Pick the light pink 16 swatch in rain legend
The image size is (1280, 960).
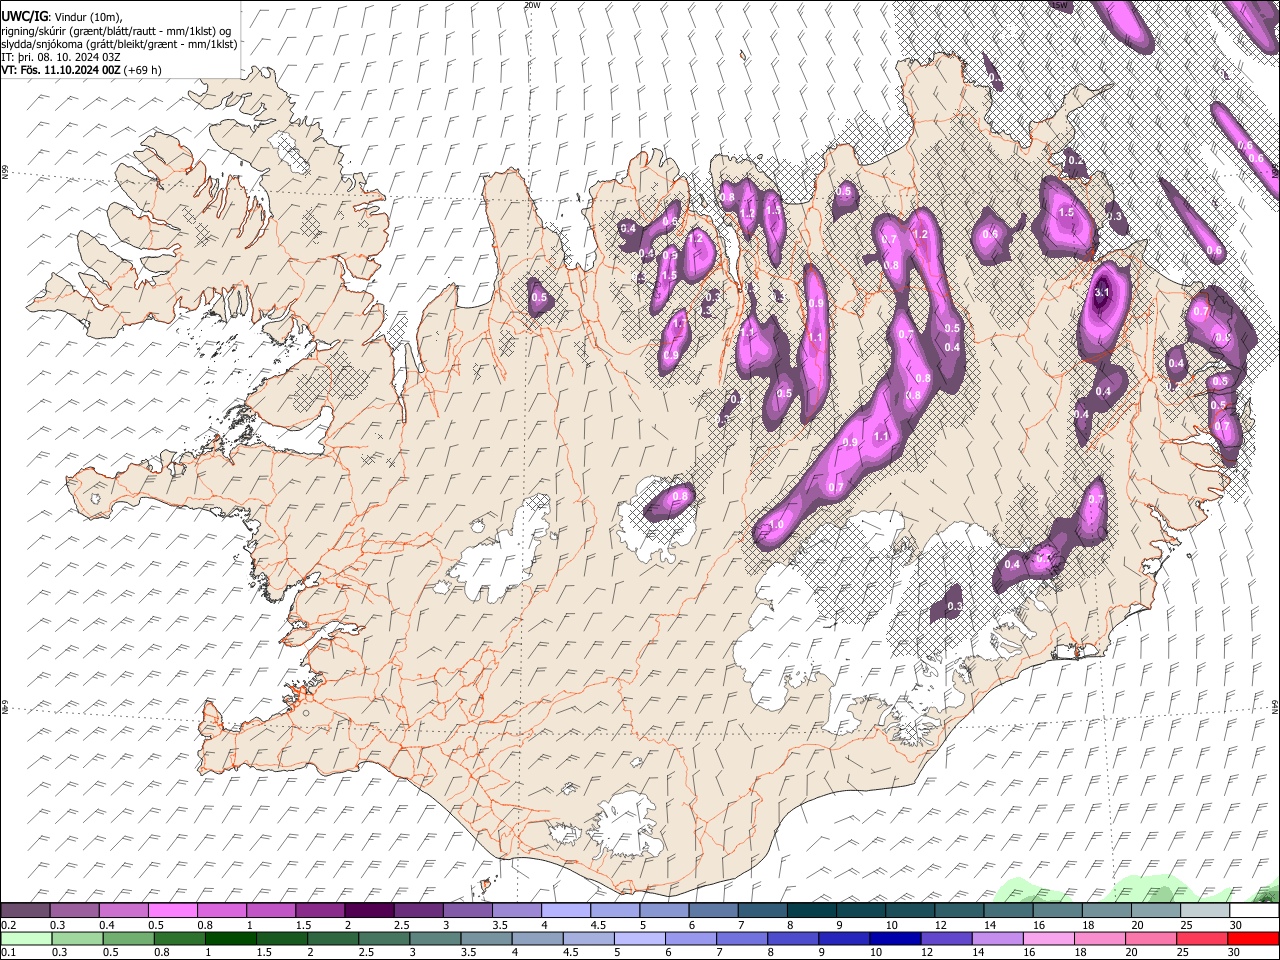click(x=1047, y=938)
